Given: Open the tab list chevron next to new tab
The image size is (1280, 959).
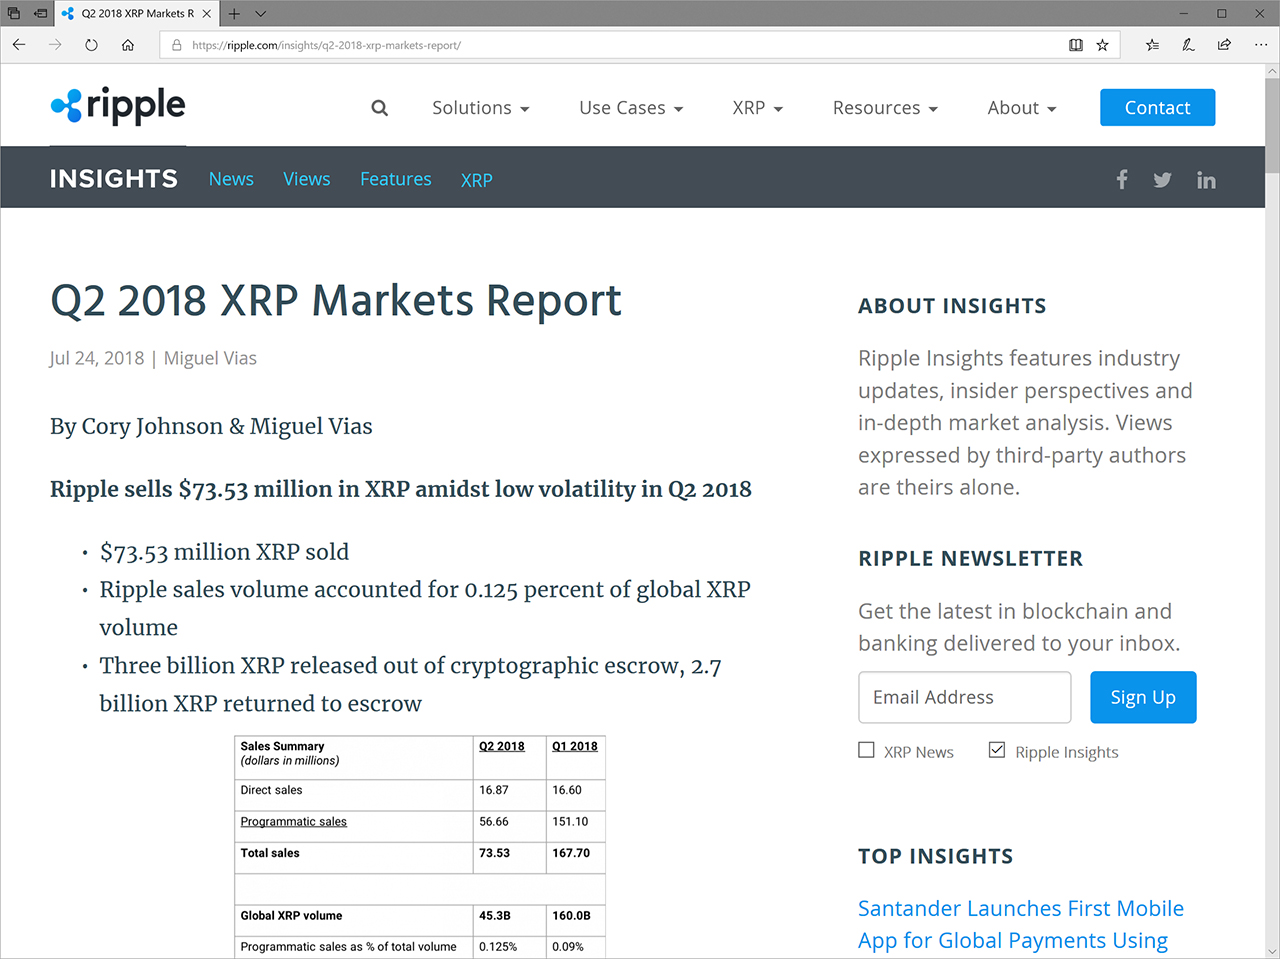Looking at the screenshot, I should click(x=260, y=13).
